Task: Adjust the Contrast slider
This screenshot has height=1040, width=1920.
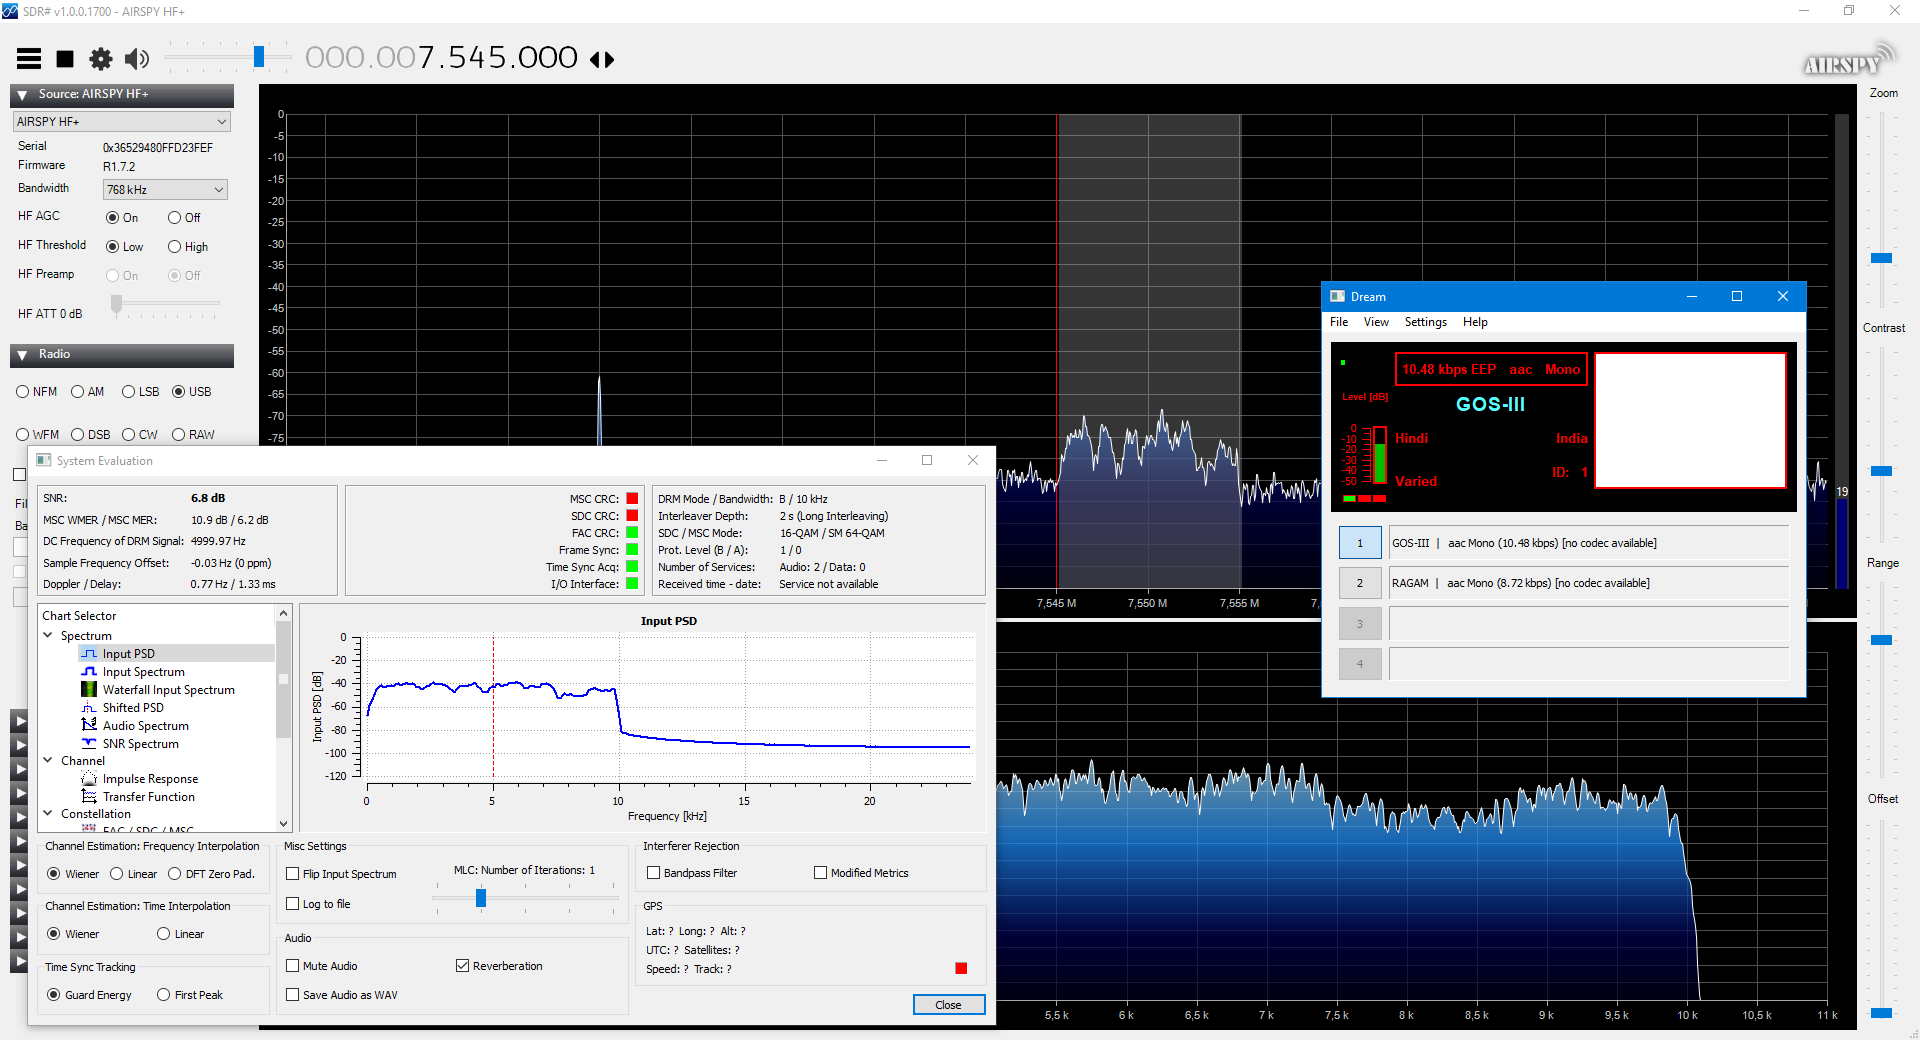Action: 1881,470
